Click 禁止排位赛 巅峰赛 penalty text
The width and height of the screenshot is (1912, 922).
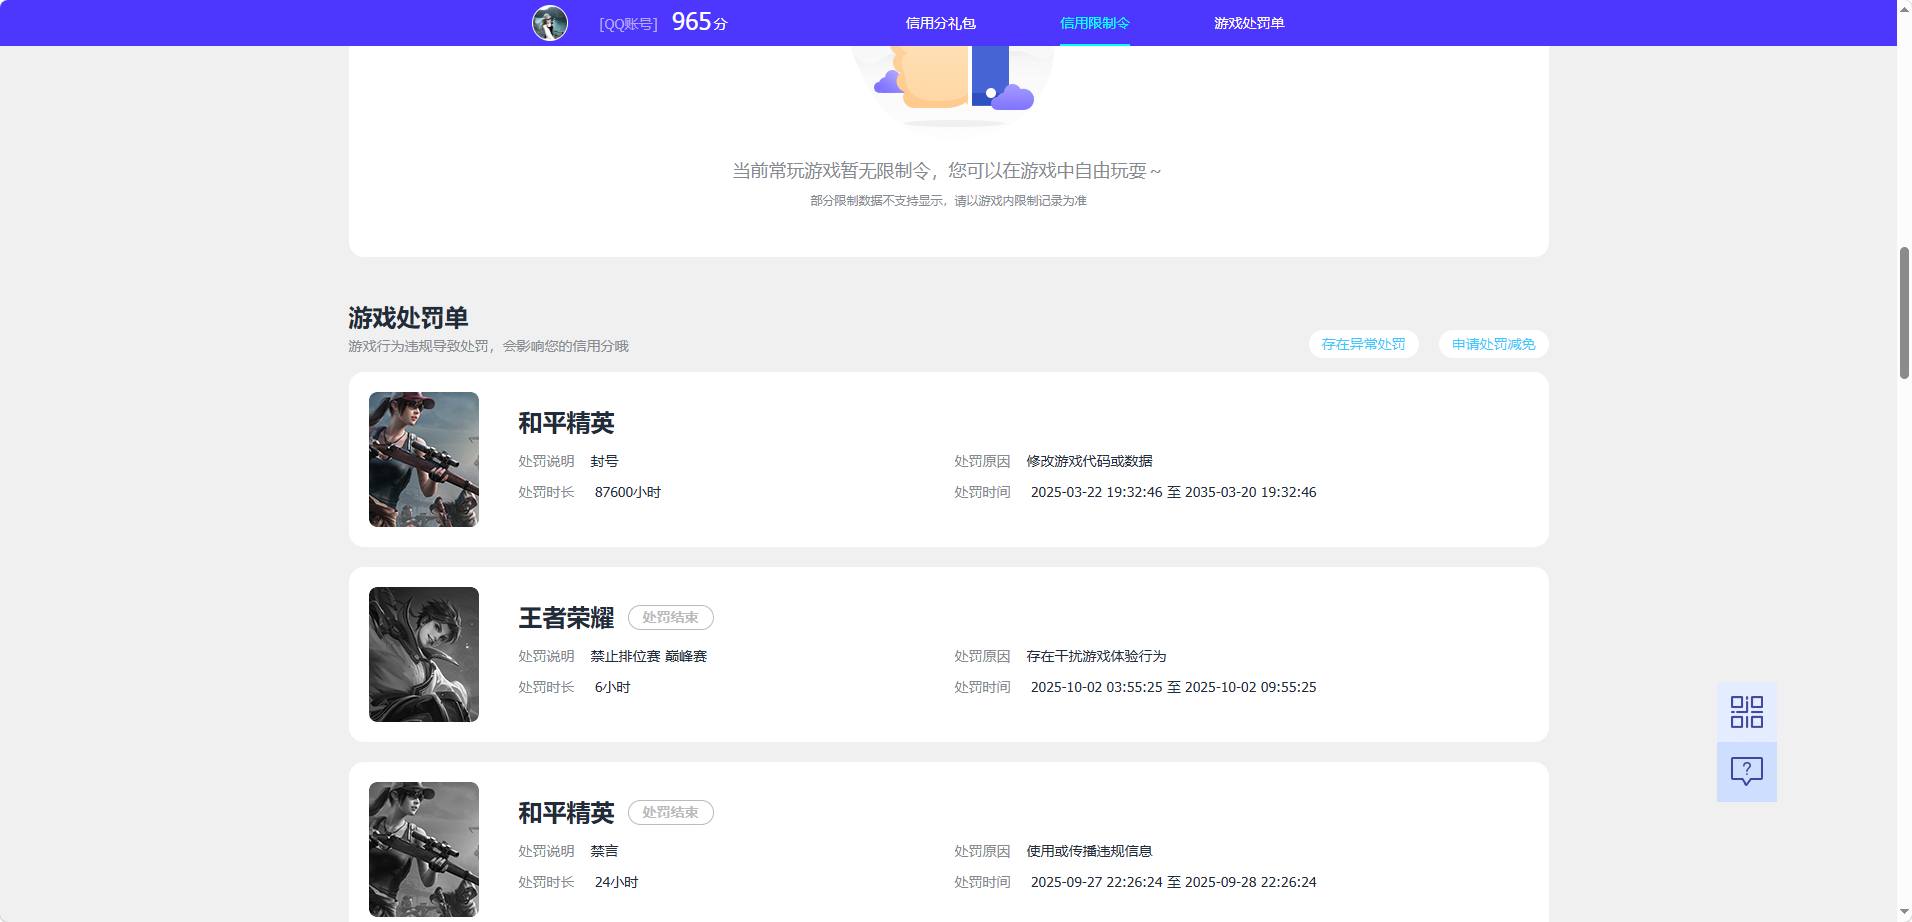648,656
